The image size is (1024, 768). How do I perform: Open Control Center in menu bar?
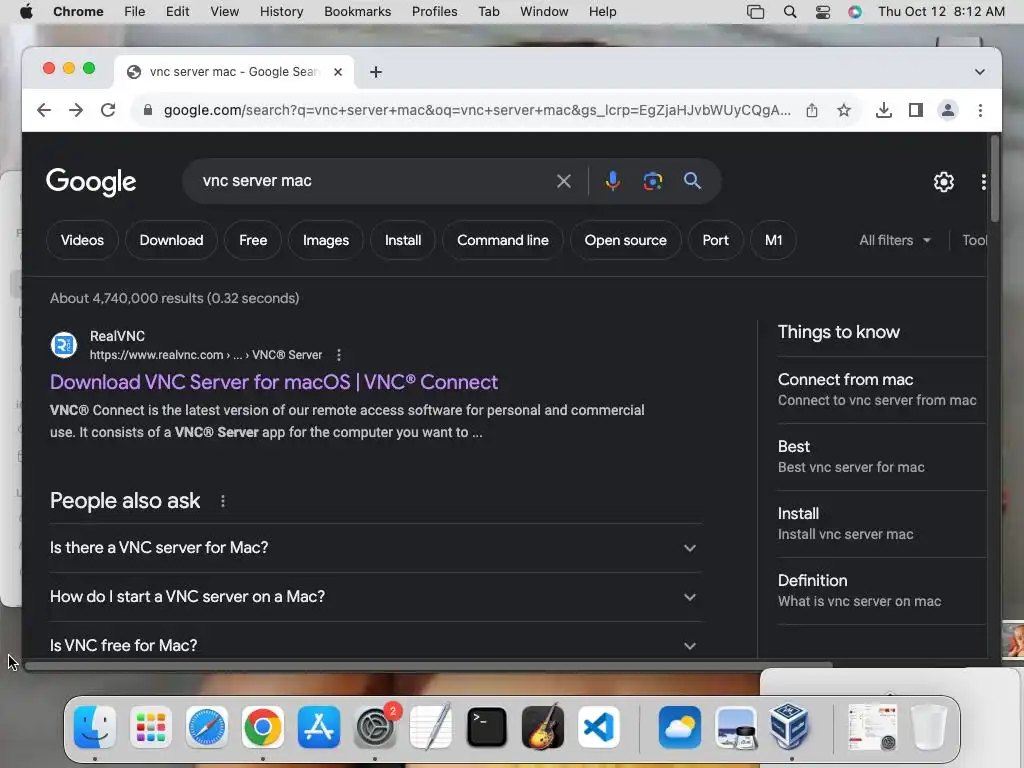click(823, 12)
